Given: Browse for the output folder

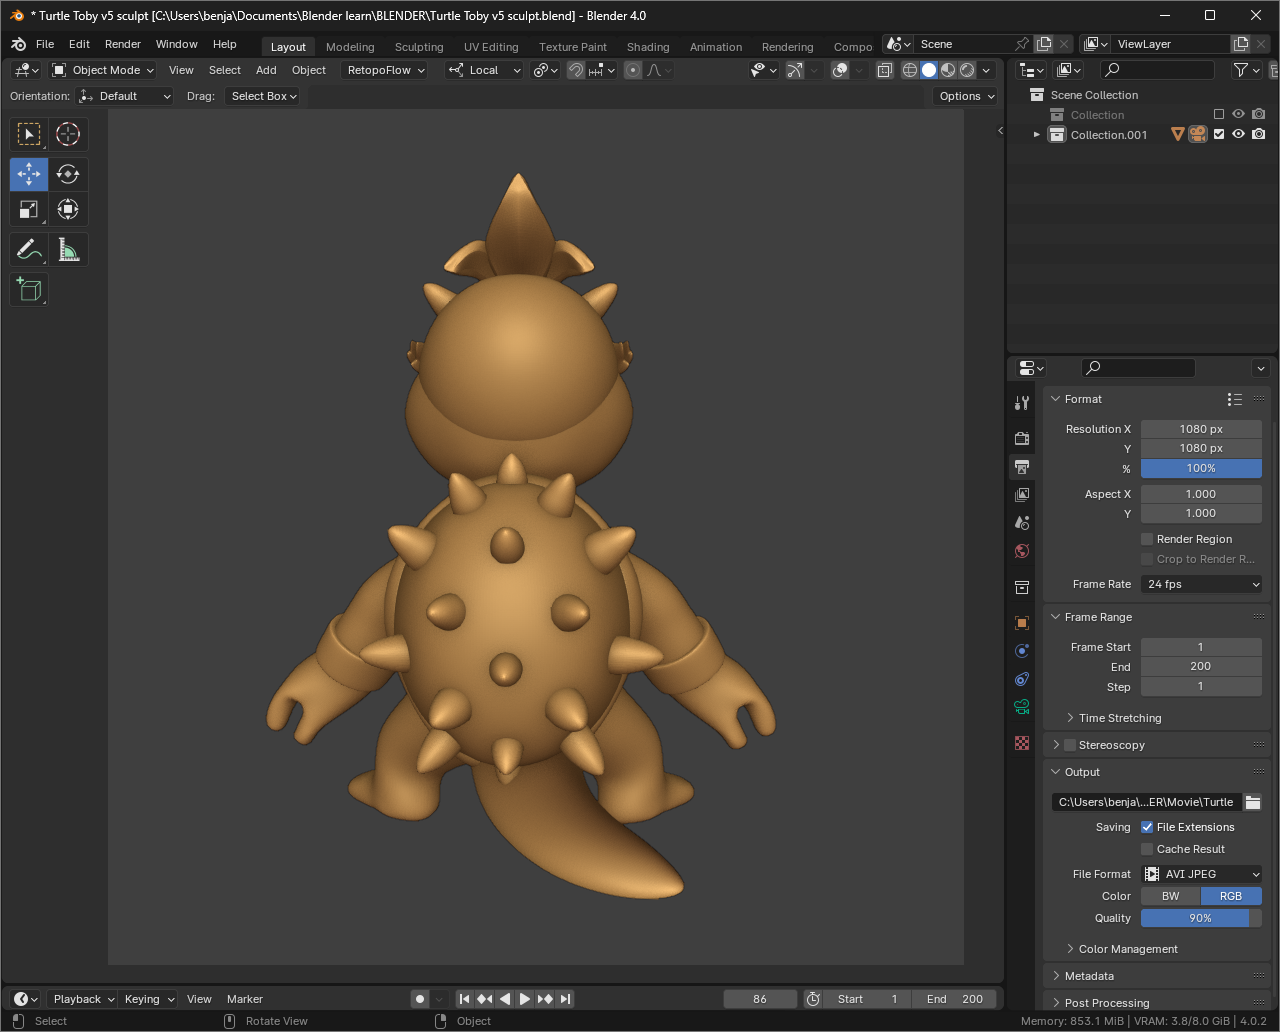Looking at the screenshot, I should coord(1252,802).
